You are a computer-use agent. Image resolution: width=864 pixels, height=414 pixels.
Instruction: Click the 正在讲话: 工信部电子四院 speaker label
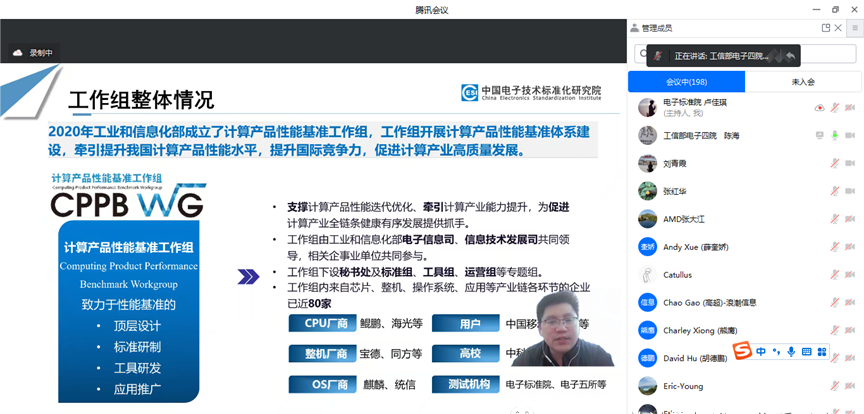[x=721, y=56]
